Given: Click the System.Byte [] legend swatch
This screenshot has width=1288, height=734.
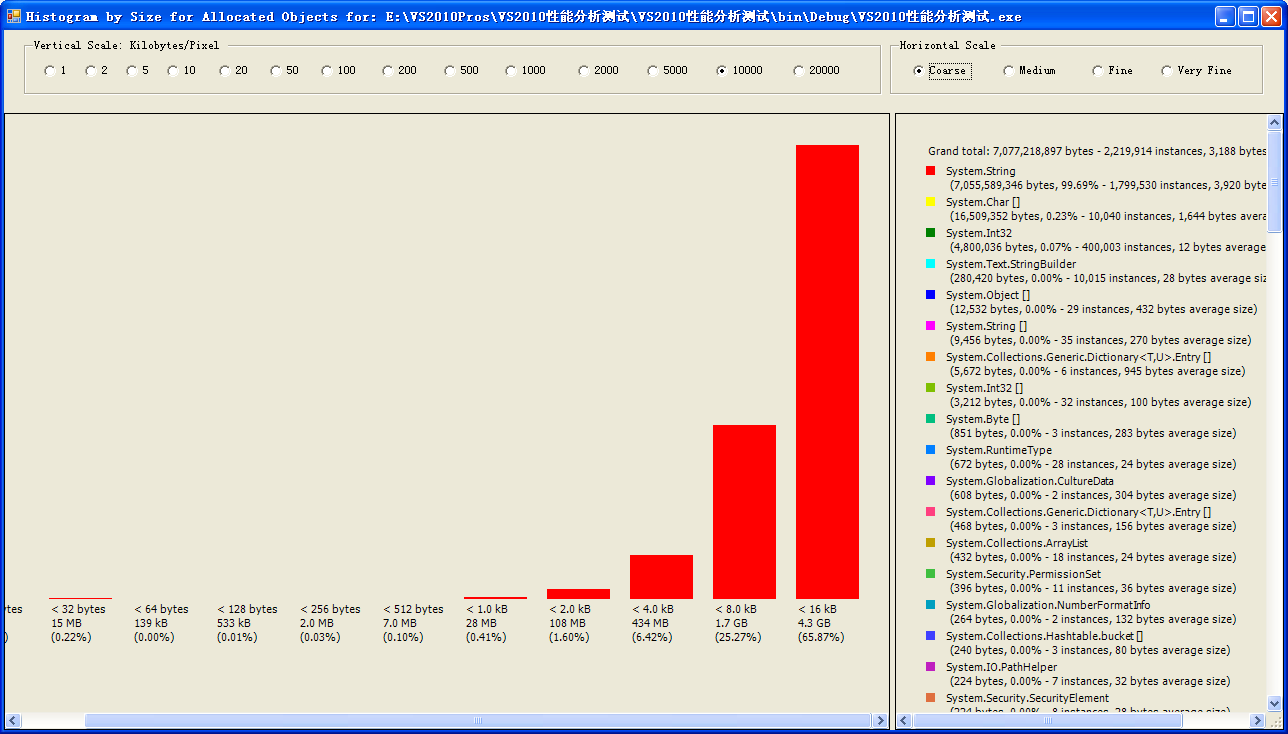Looking at the screenshot, I should (931, 419).
